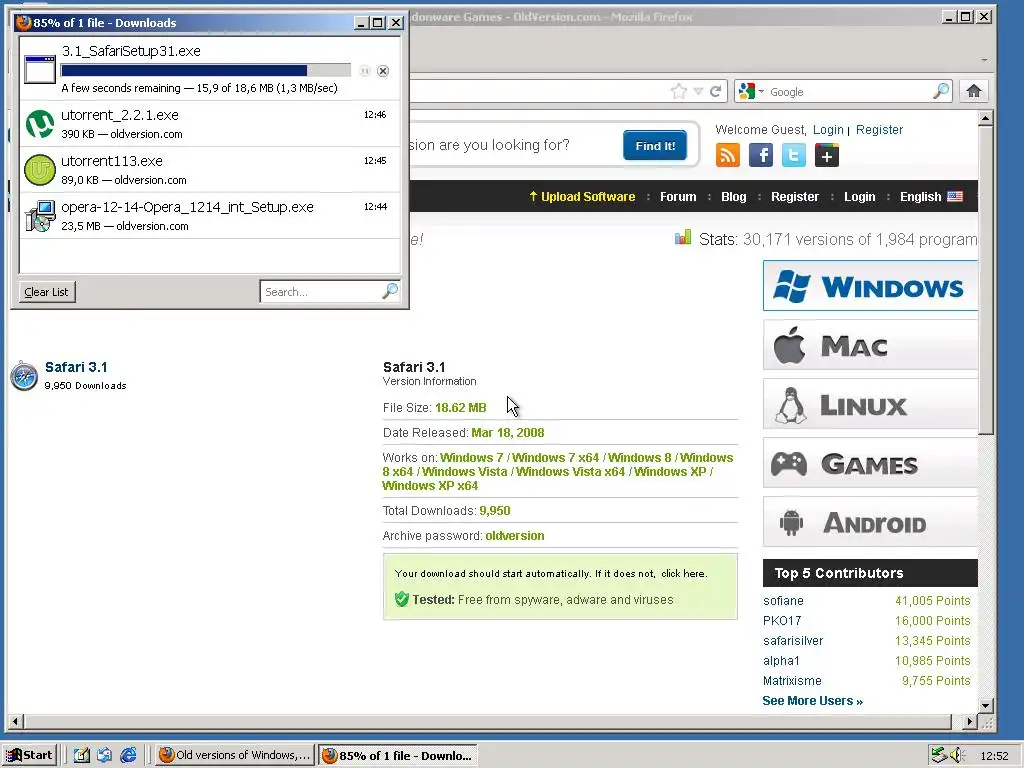Select the 85% of 1 file Downloads taskbar button

tap(398, 756)
